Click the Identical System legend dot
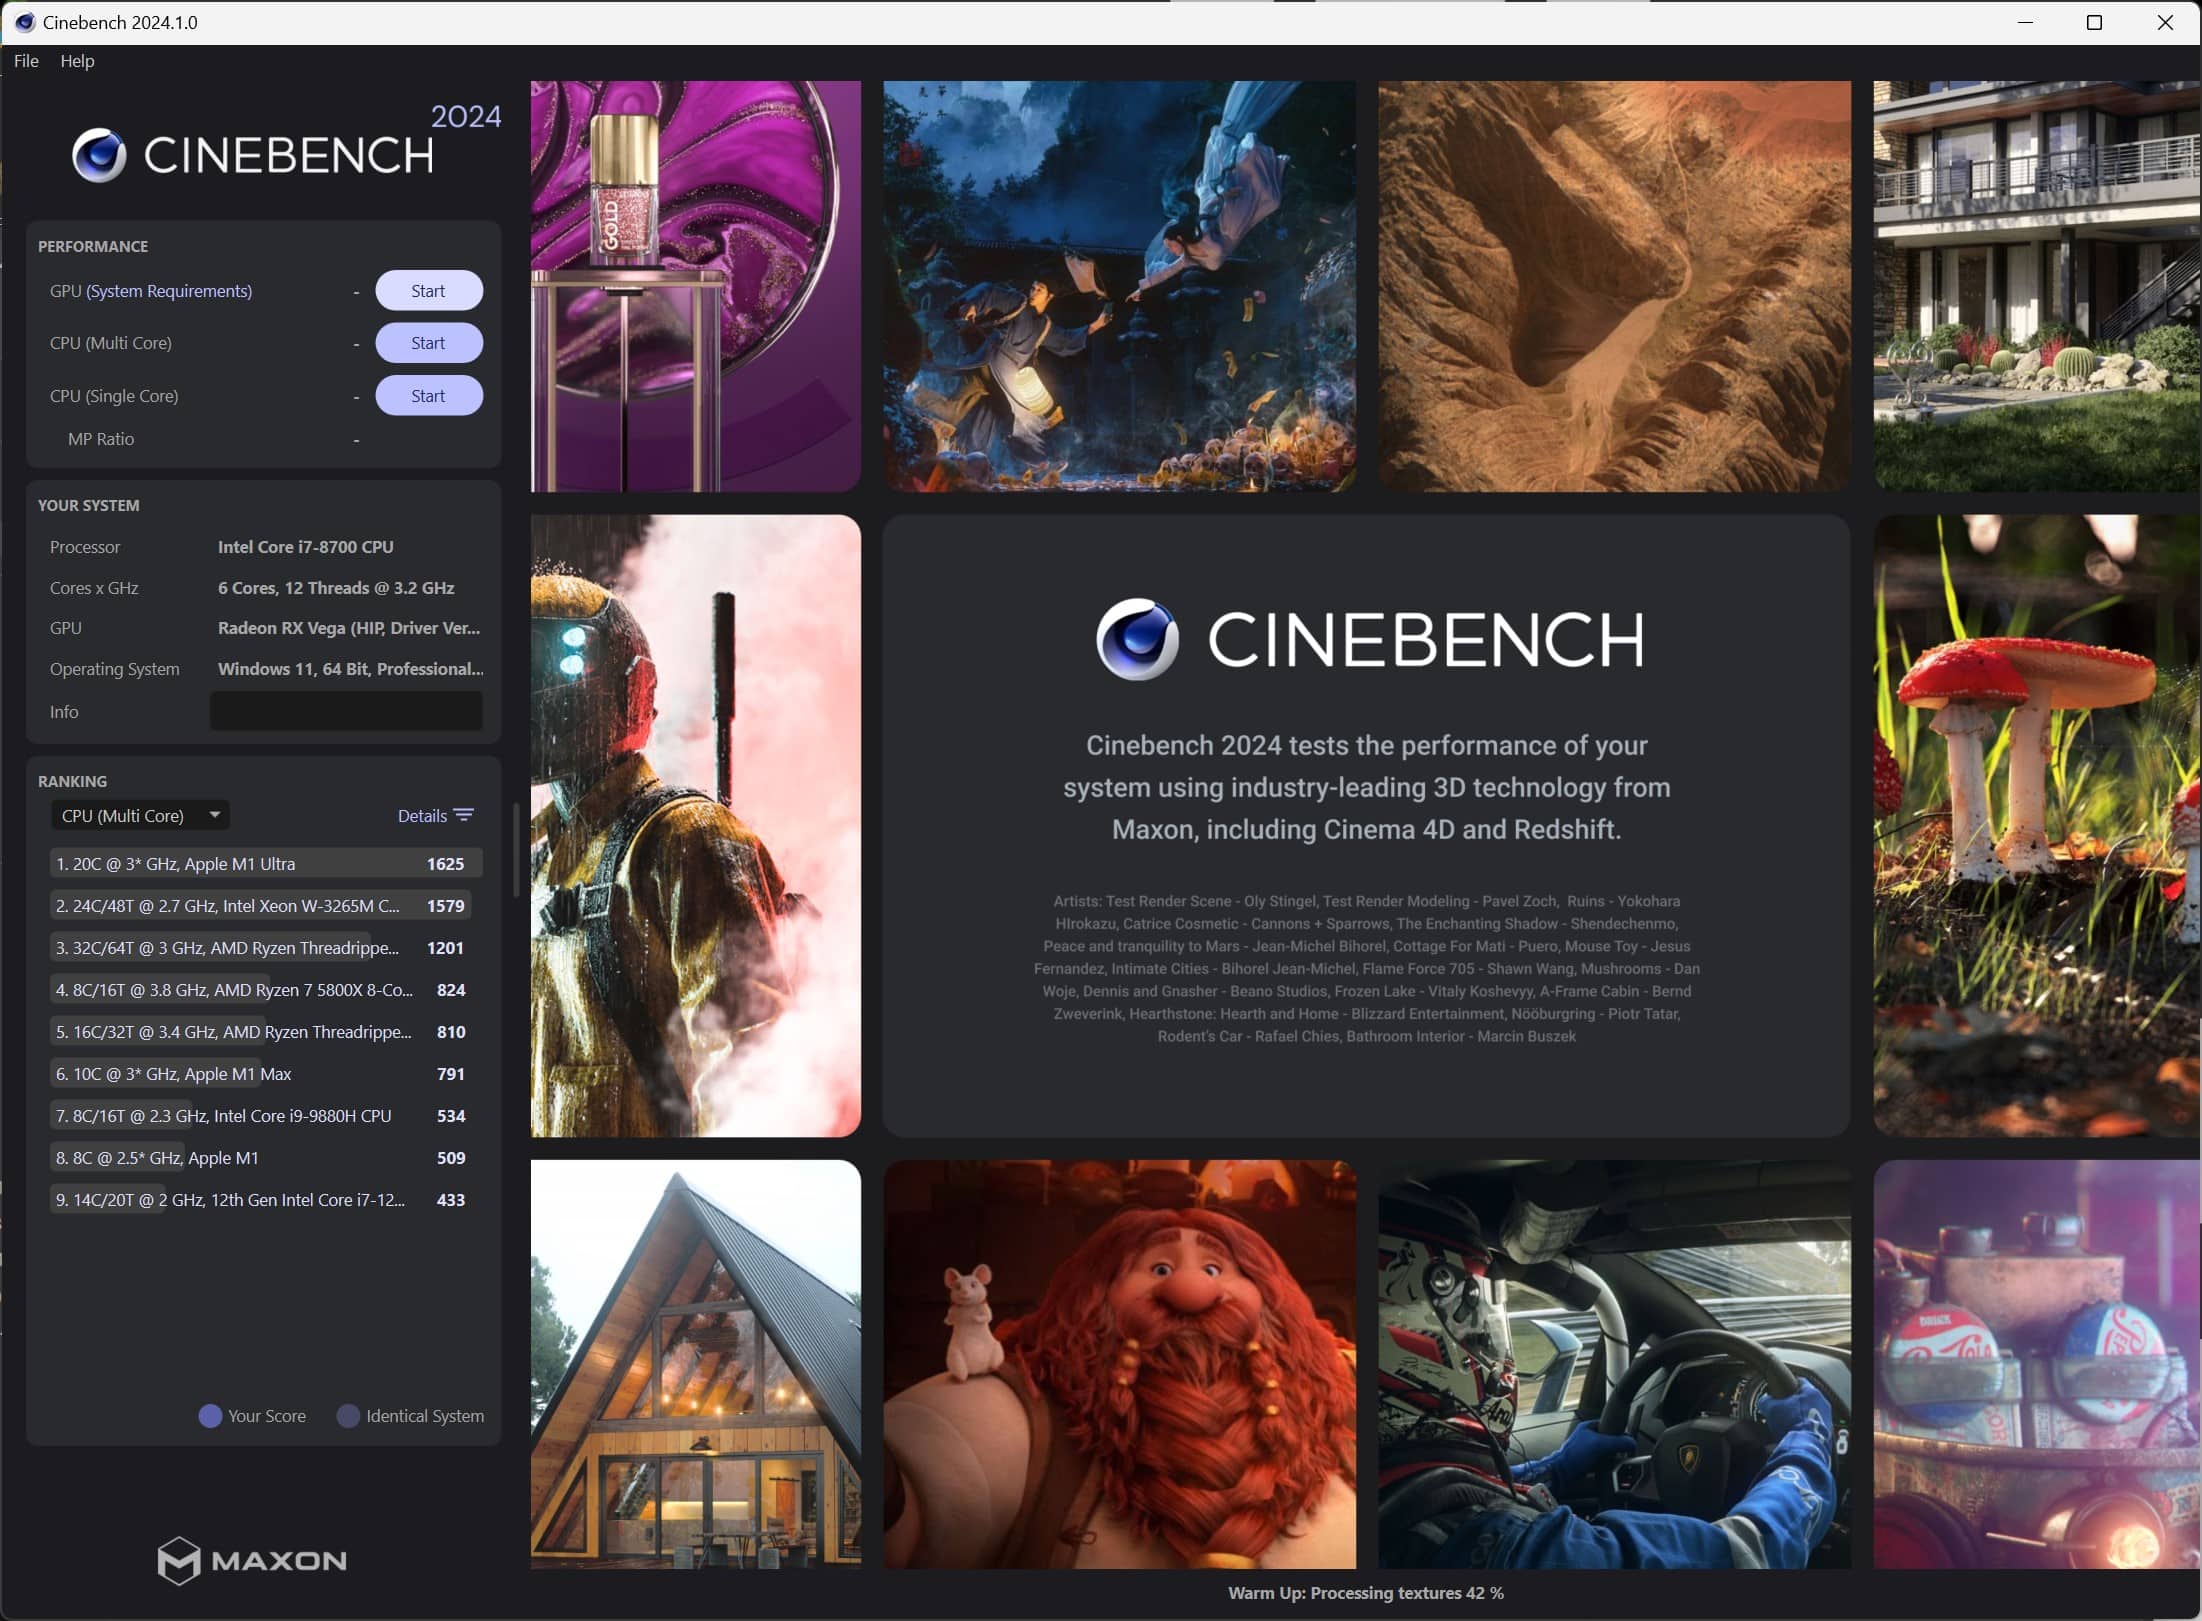Screen dimensions: 2202x1621 point(348,1416)
